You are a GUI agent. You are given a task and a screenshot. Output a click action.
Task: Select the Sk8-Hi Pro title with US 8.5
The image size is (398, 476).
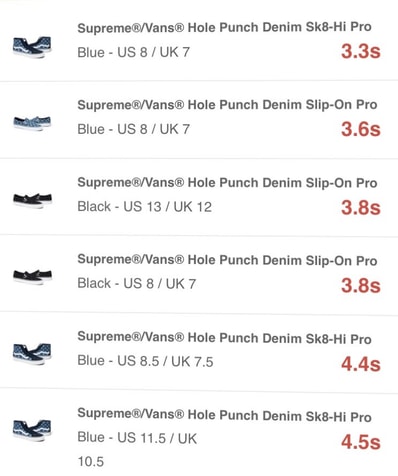click(x=224, y=338)
